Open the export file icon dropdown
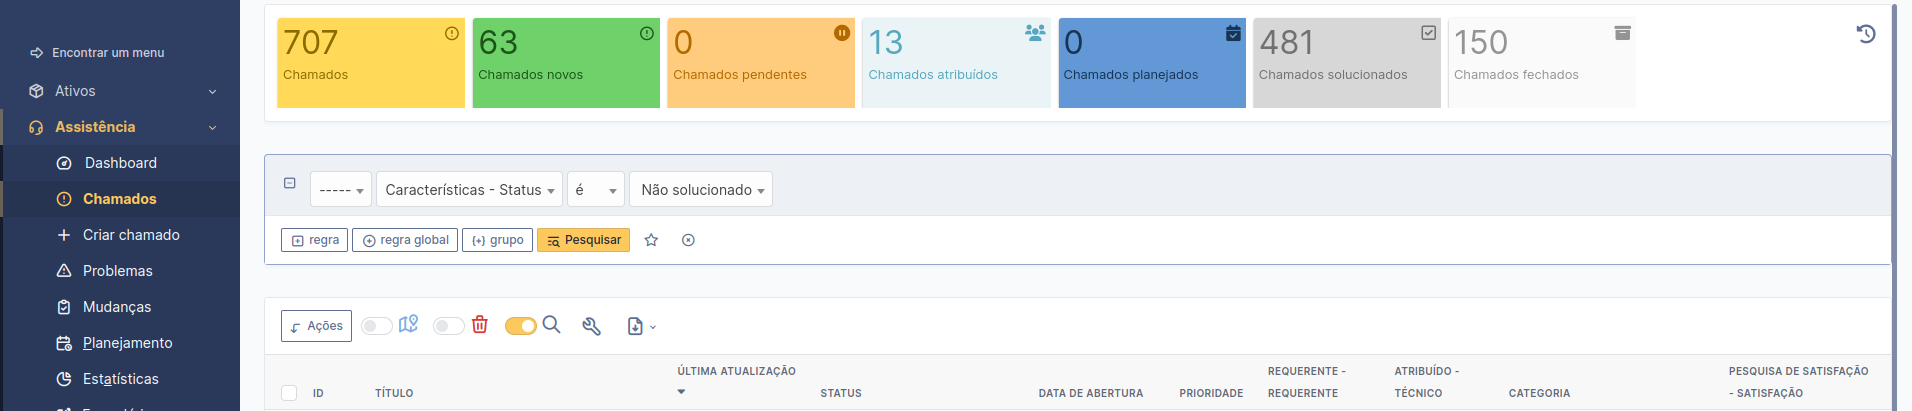 point(641,326)
